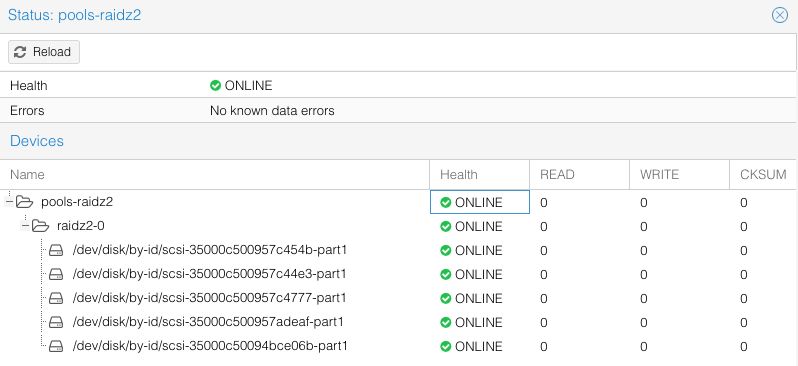Close the Status pools-raidz2 dialog
Viewport: 798px width, 366px height.
pos(779,15)
